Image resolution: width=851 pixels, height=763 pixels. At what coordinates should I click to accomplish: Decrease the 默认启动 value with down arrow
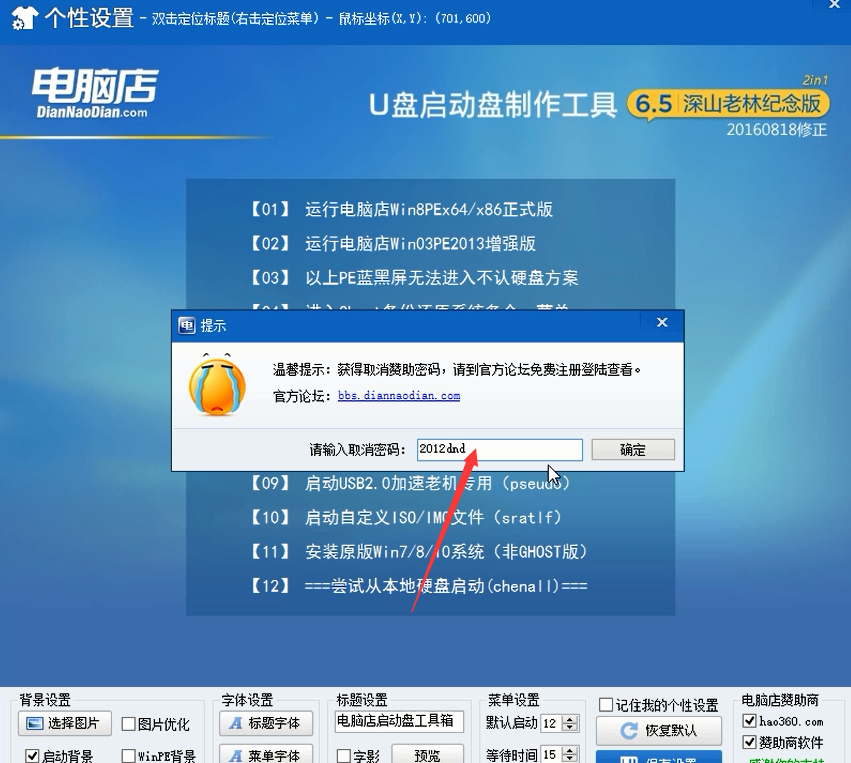pyautogui.click(x=569, y=728)
